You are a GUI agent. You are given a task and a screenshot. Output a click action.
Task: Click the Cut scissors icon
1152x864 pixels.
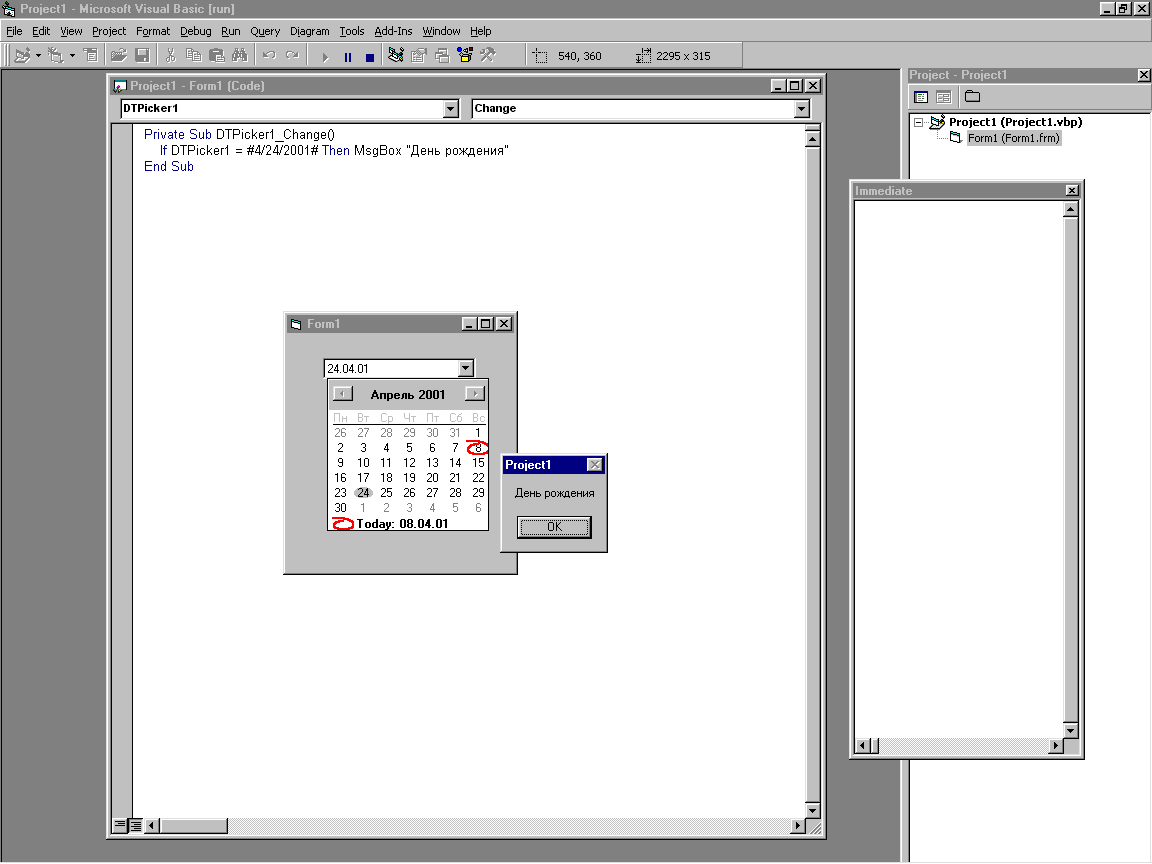click(x=170, y=56)
